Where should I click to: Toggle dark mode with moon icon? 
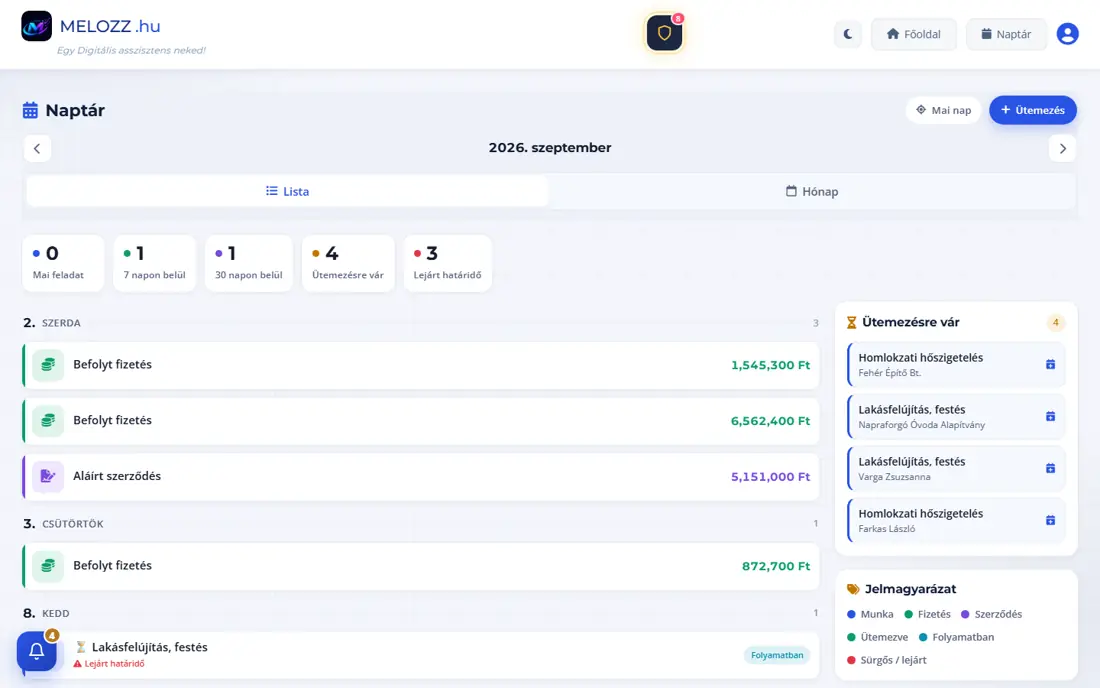click(x=847, y=34)
